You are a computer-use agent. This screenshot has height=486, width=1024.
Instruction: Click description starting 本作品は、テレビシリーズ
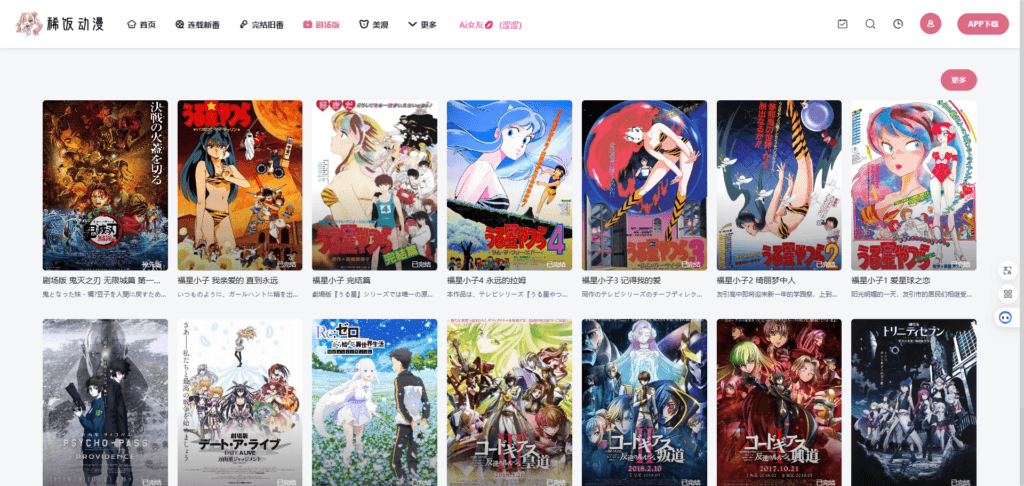pyautogui.click(x=505, y=294)
